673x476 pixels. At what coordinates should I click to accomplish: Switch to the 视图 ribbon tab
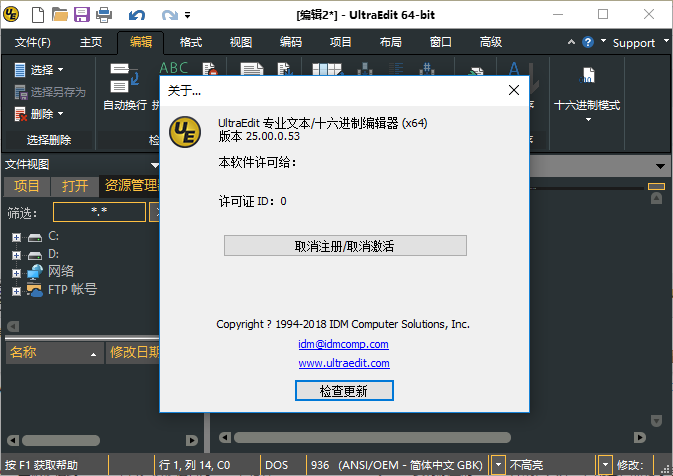coord(240,42)
